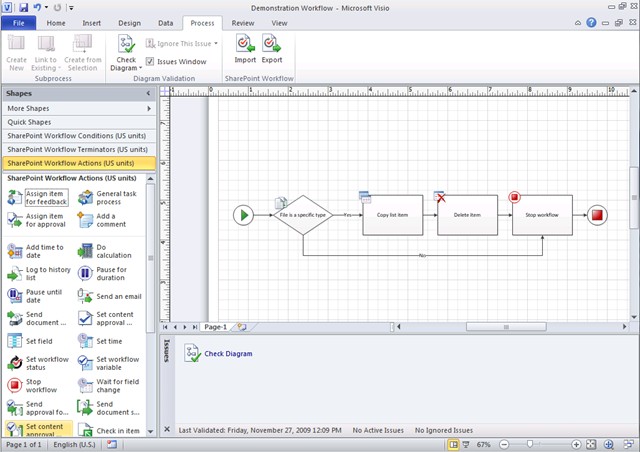
Task: Select the Page-1 sheet tab
Action: tap(215, 327)
